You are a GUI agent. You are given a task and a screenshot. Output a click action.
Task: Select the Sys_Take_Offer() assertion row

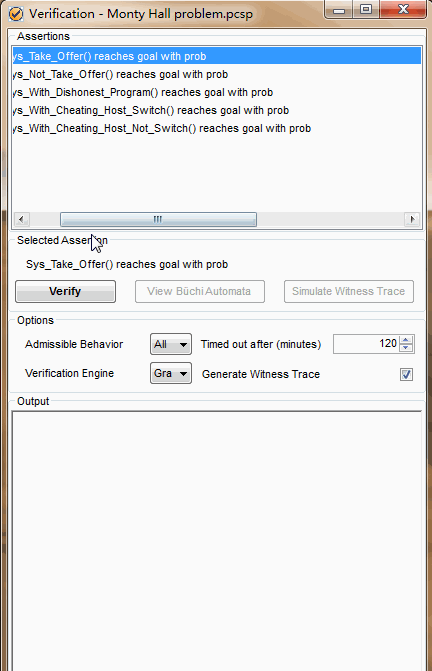click(216, 56)
